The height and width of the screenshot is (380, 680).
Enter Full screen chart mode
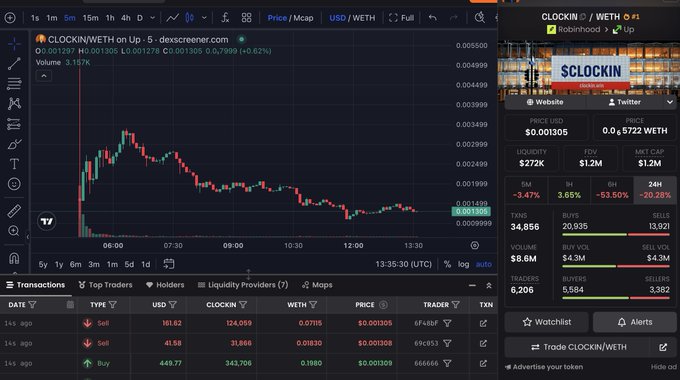point(402,18)
